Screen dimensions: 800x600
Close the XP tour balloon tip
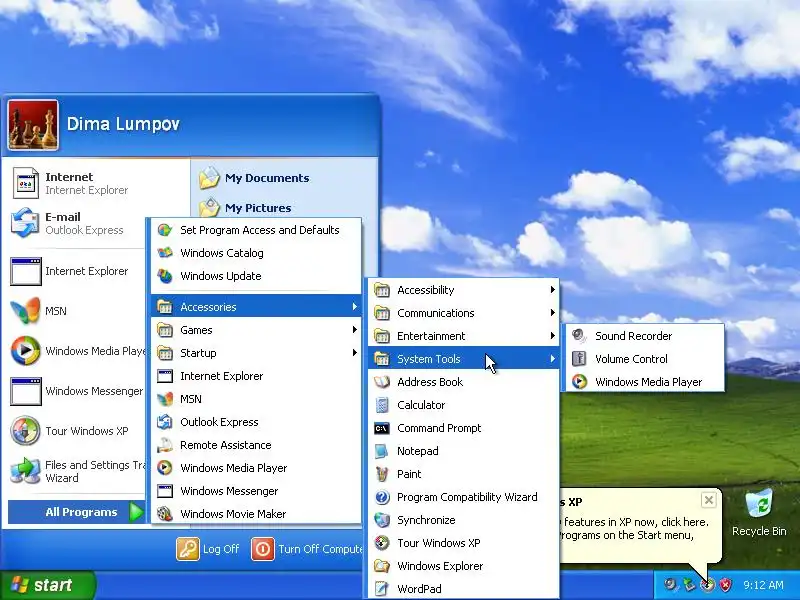click(709, 500)
